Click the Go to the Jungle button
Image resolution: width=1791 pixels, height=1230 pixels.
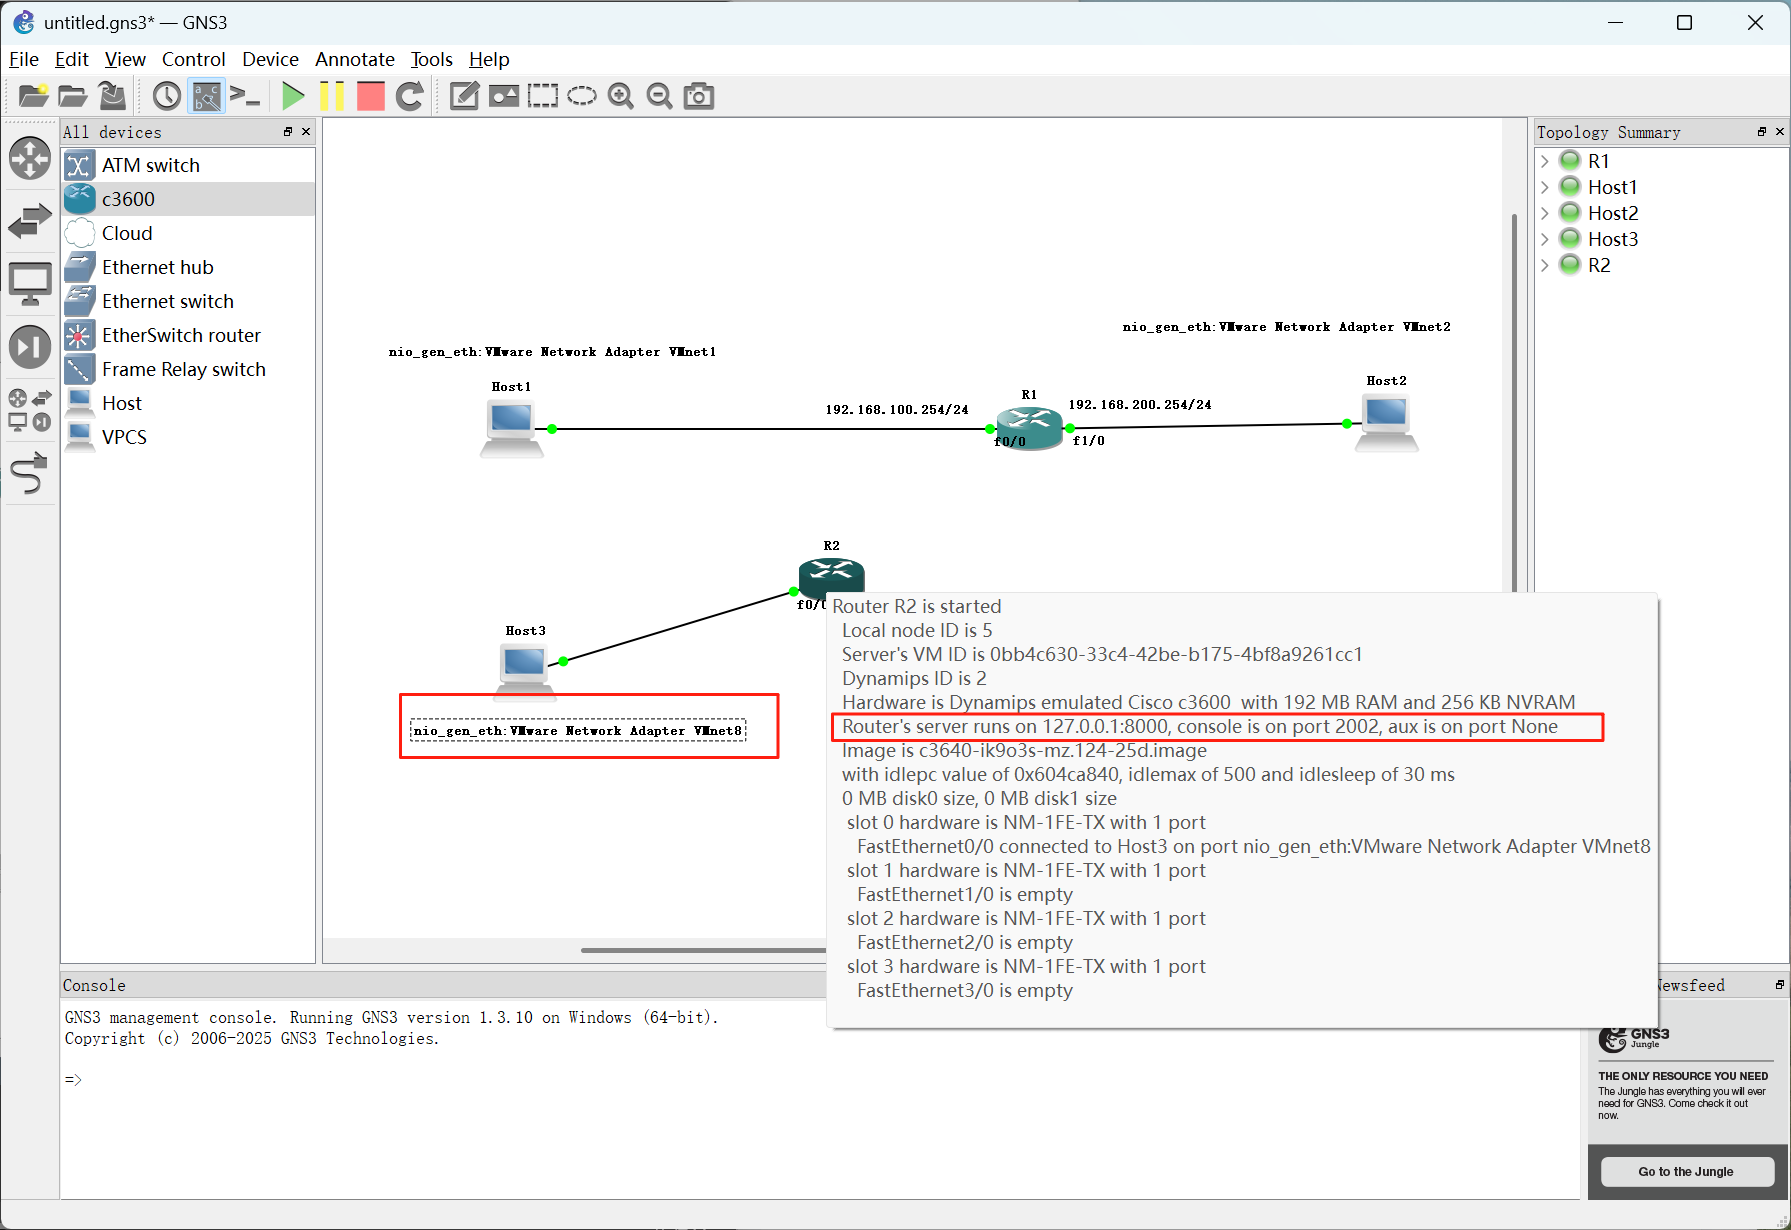[1686, 1171]
